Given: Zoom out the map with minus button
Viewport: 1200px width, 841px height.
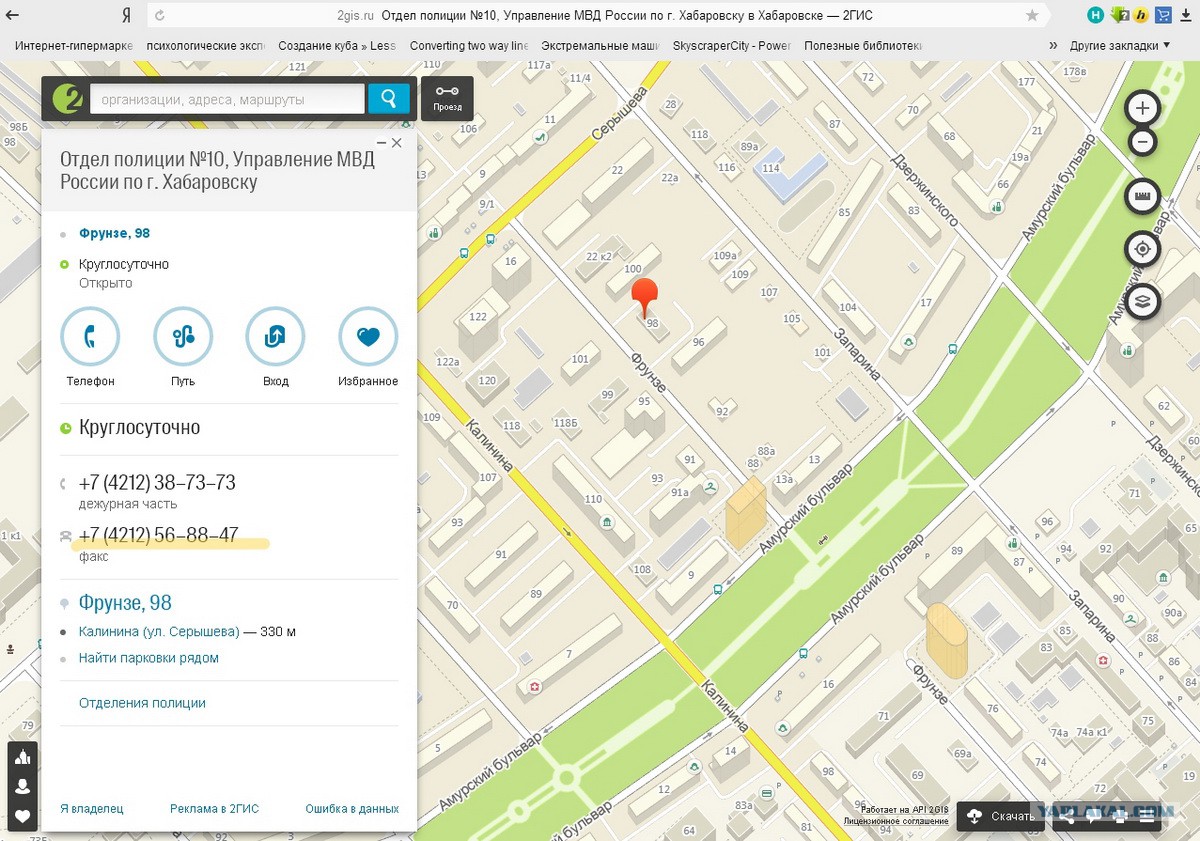Looking at the screenshot, I should point(1143,142).
